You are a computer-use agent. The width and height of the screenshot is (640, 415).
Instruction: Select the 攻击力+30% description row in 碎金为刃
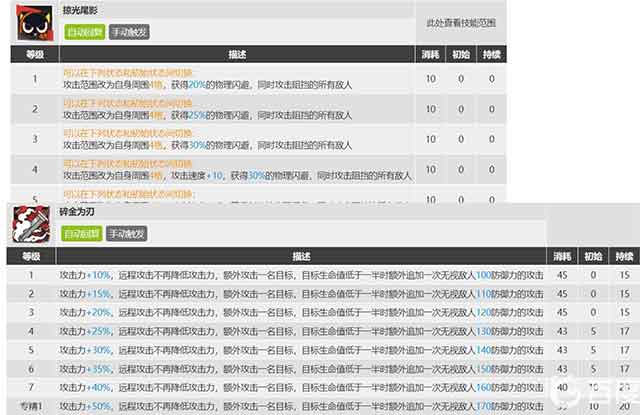coord(301,350)
